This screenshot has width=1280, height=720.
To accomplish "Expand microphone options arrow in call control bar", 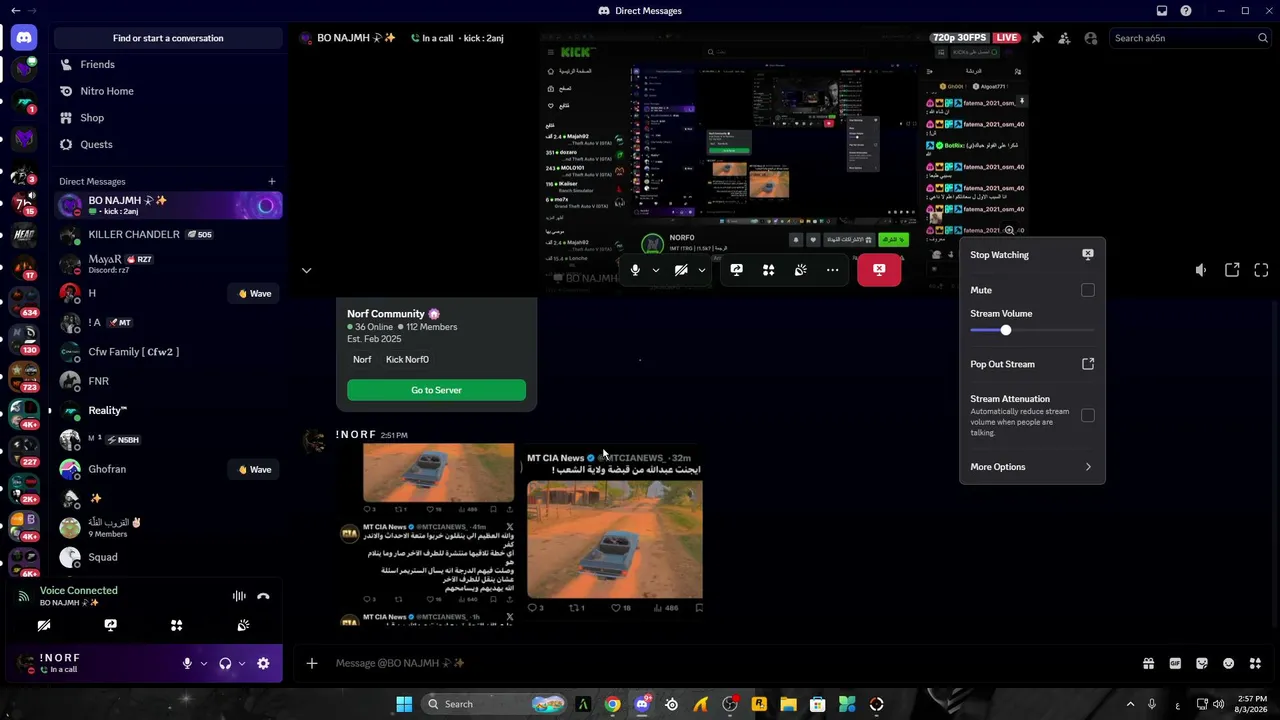I will click(x=656, y=270).
